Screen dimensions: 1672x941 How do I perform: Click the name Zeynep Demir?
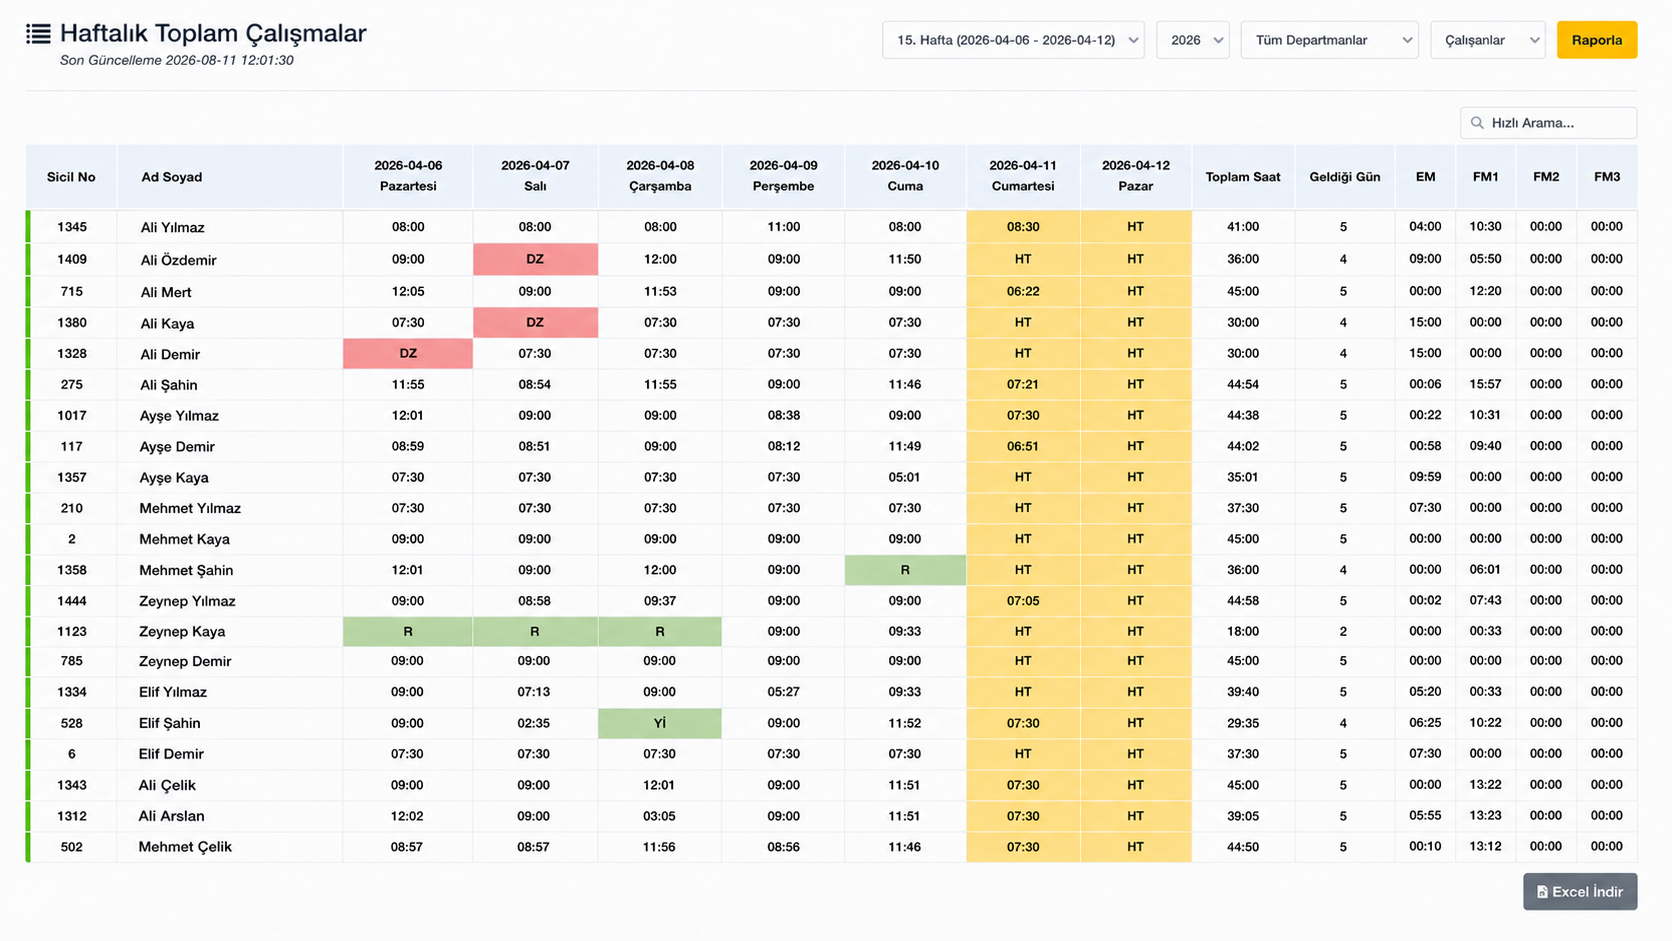click(185, 662)
